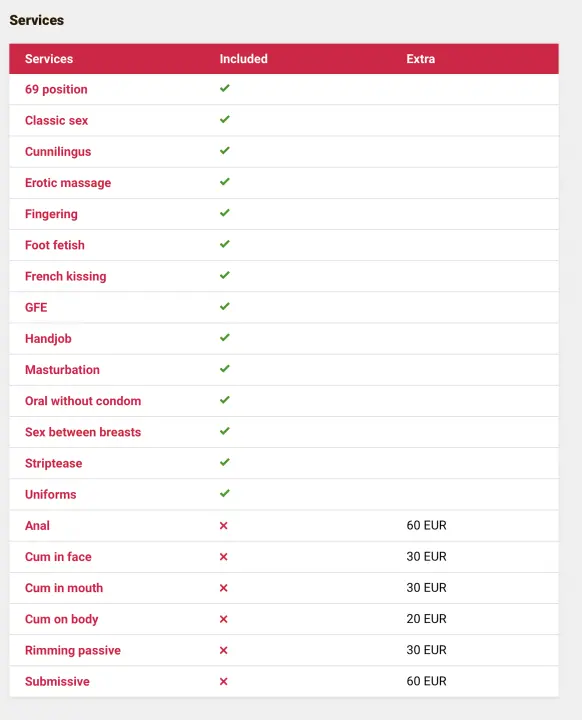Image resolution: width=582 pixels, height=720 pixels.
Task: Click the Services column header
Action: 49,59
